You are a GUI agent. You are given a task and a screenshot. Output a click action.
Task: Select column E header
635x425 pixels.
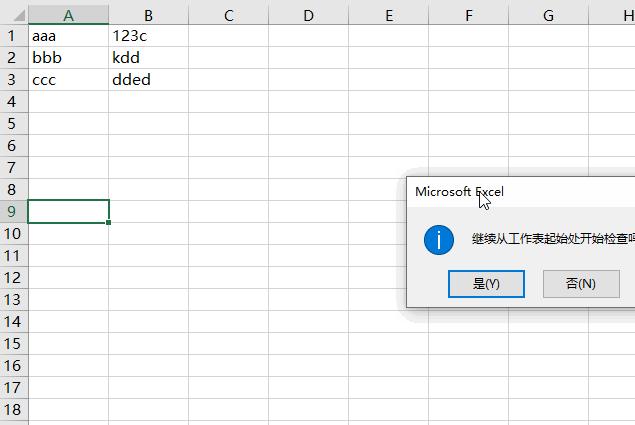tap(388, 15)
